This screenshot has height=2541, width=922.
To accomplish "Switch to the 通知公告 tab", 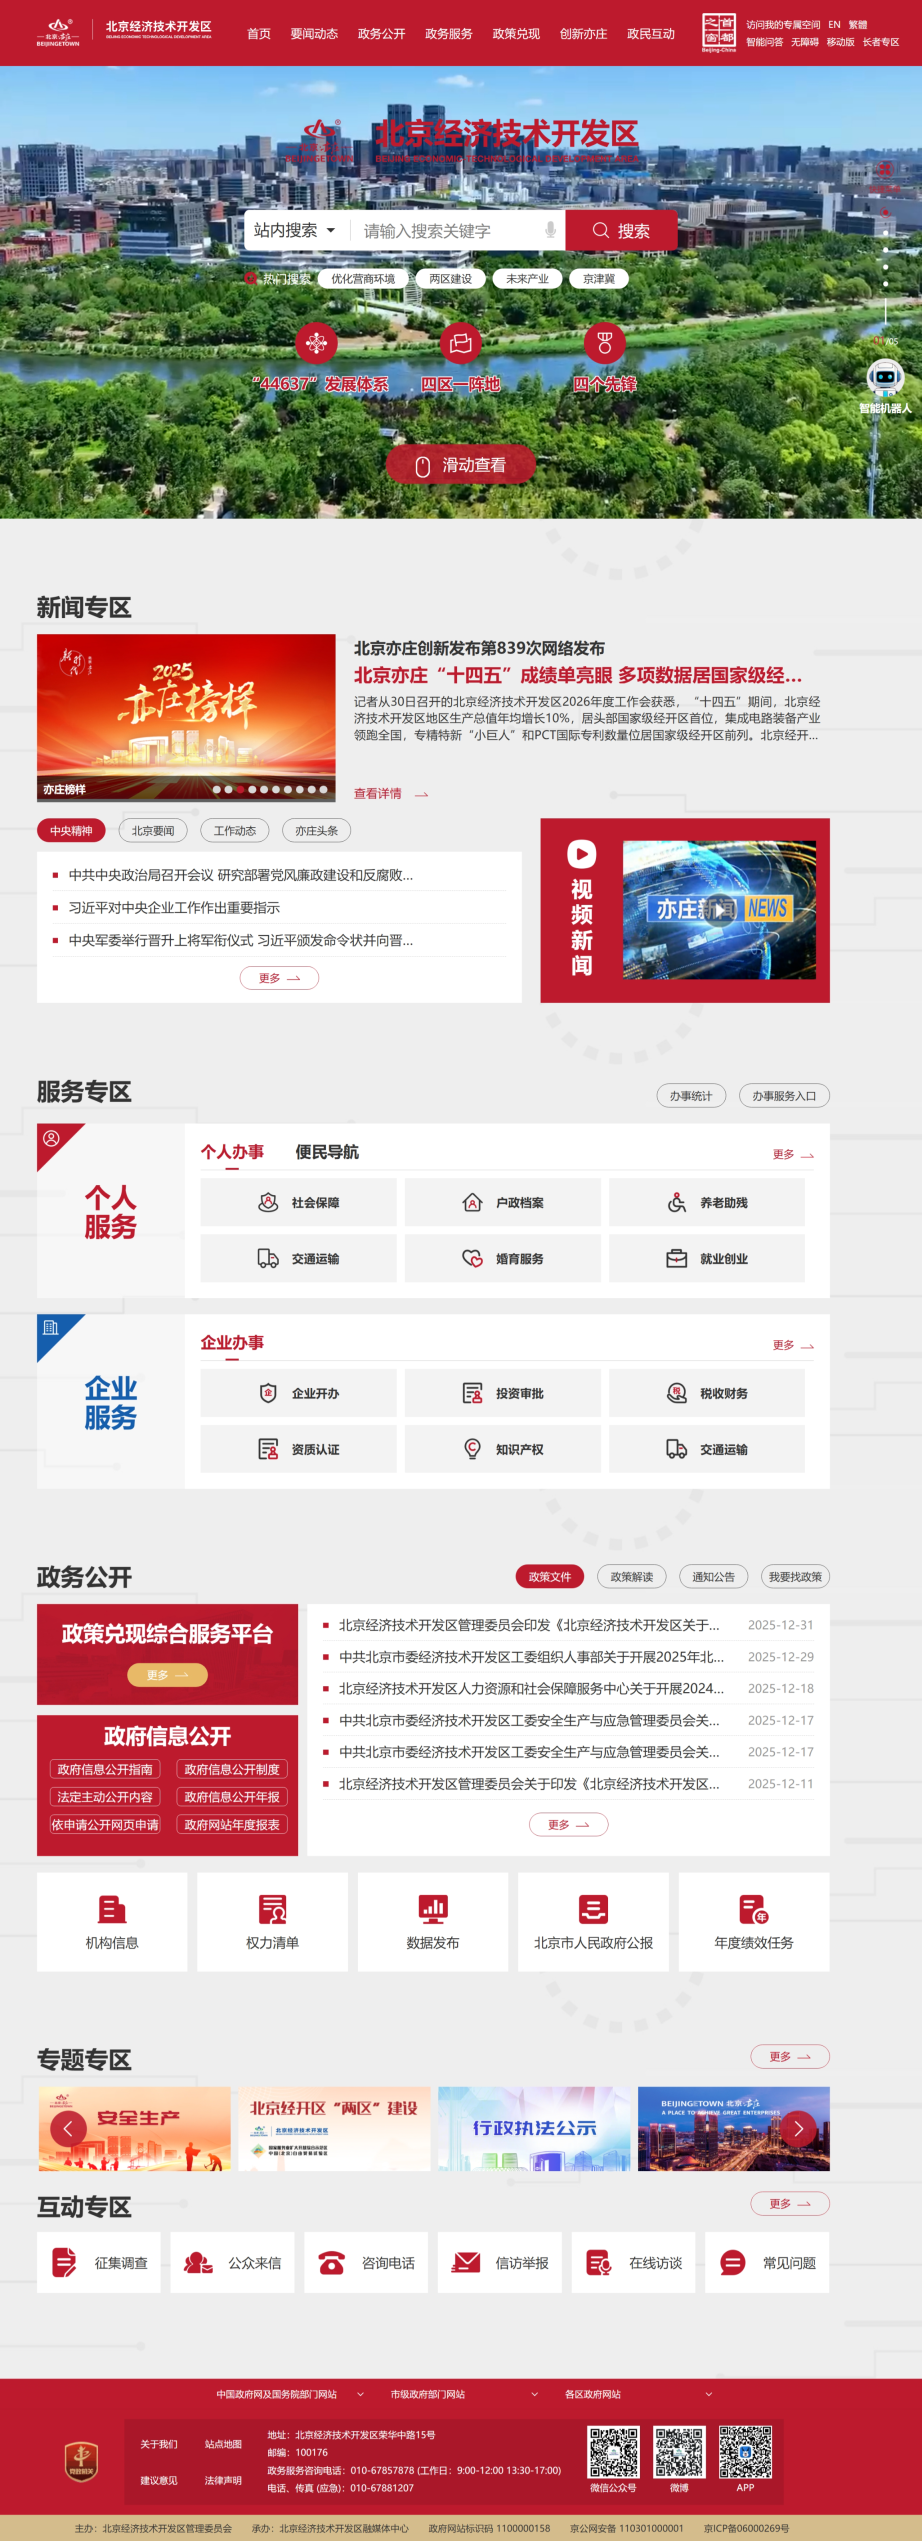I will (x=714, y=1577).
